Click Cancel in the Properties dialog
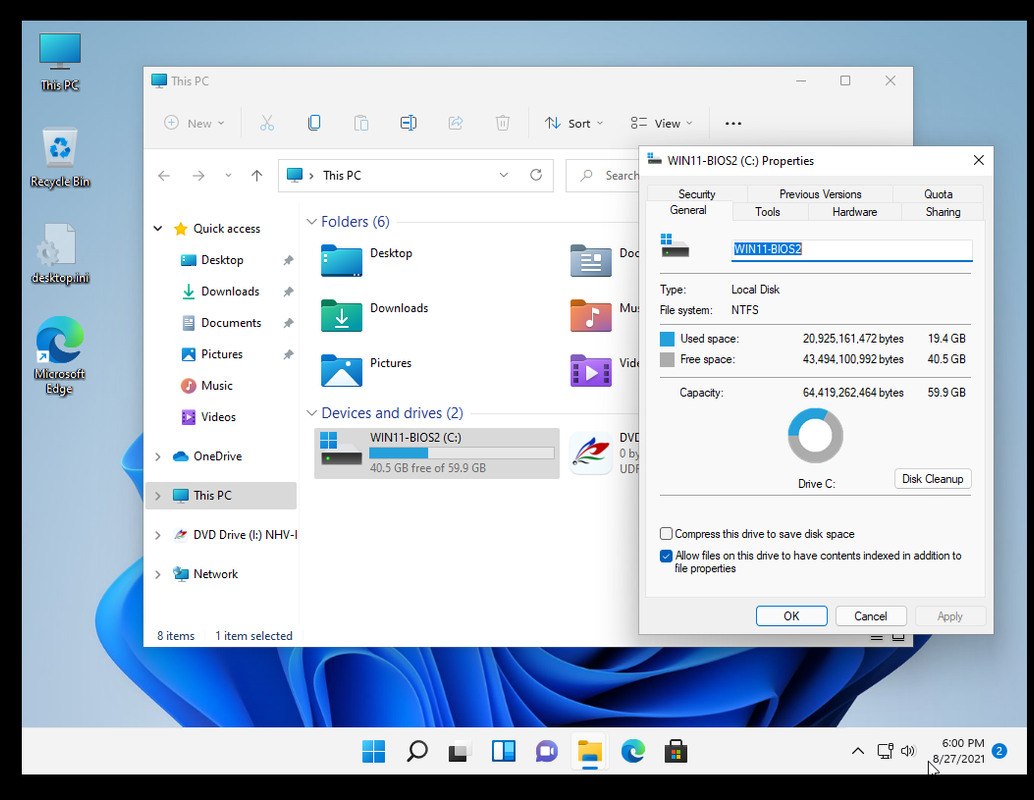Image resolution: width=1034 pixels, height=800 pixels. tap(870, 616)
